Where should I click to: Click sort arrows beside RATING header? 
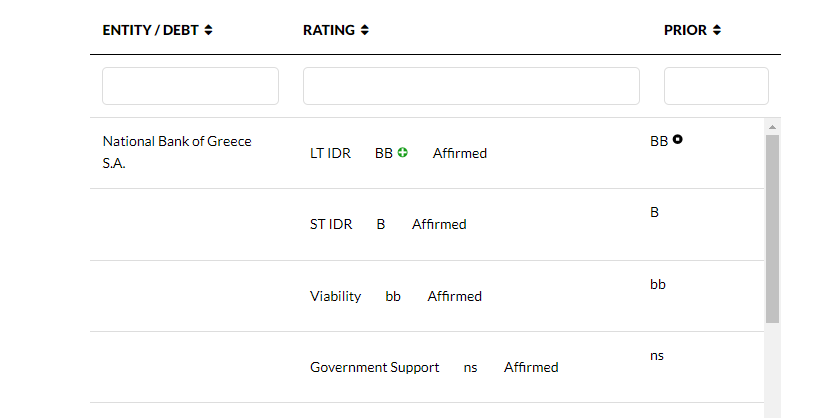click(365, 30)
